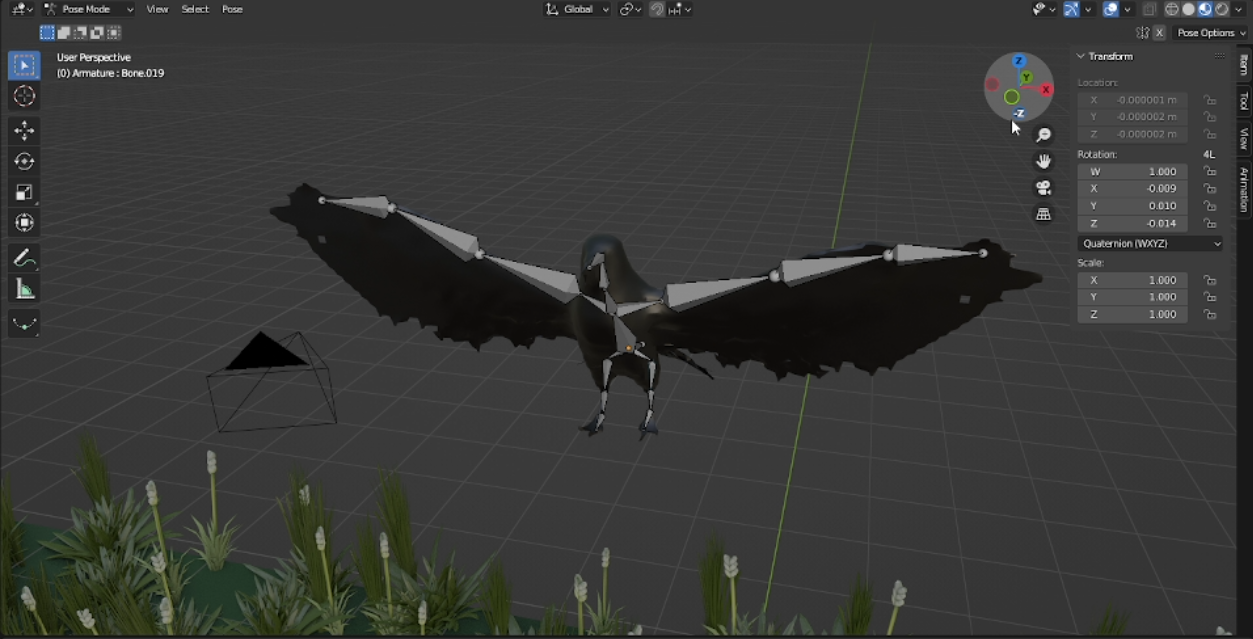
Task: Collapse the Transform panel
Action: 1081,57
